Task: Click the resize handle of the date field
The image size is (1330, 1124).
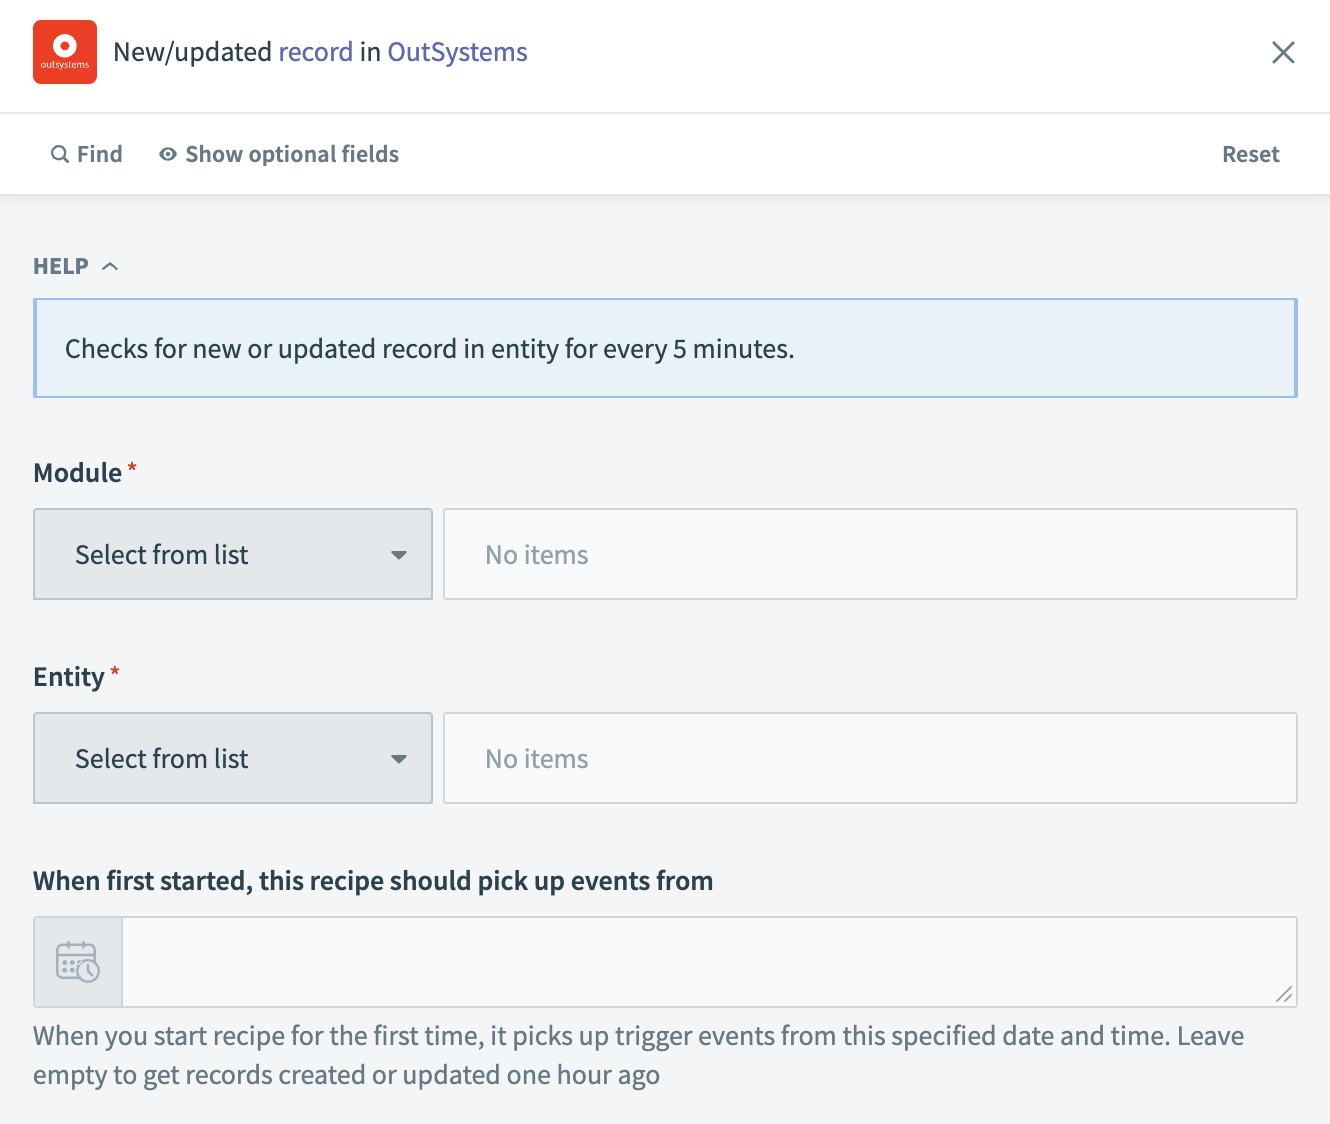Action: coord(1284,994)
